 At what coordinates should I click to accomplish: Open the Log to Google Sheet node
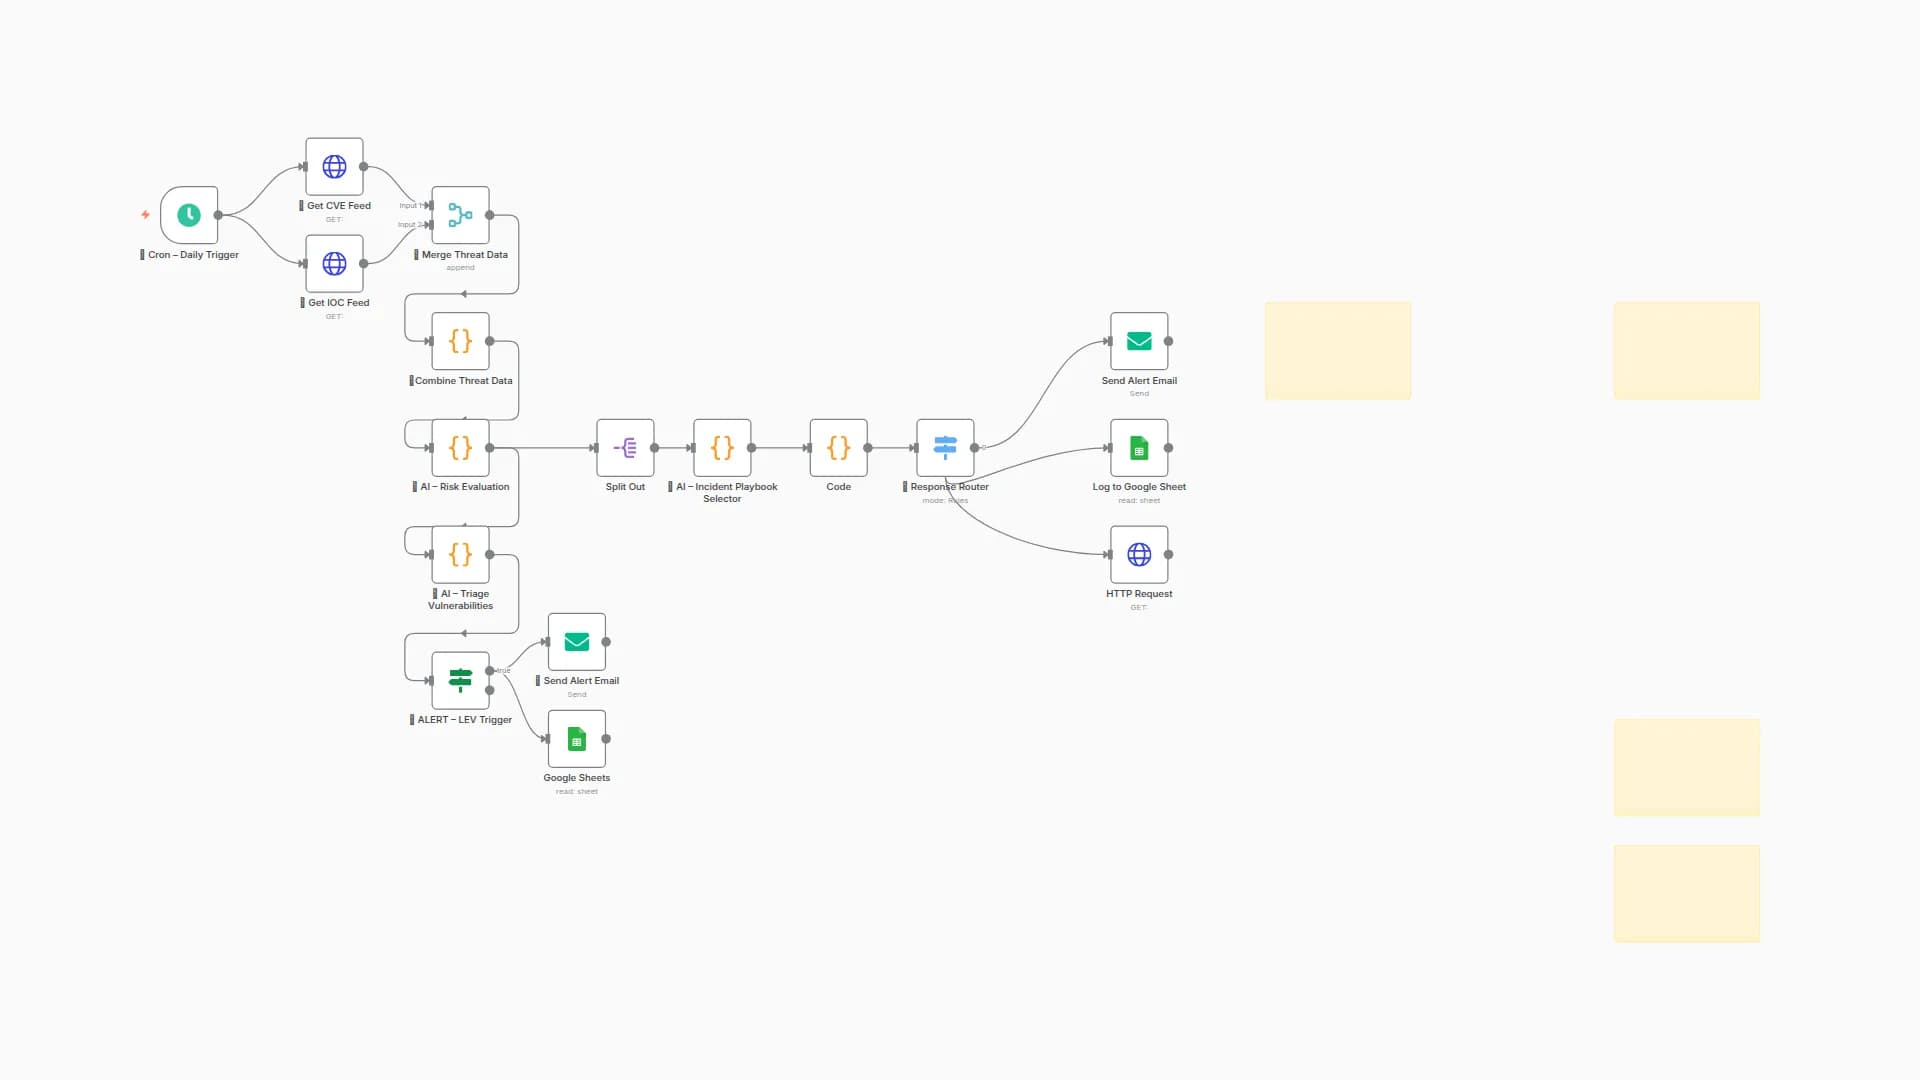click(x=1139, y=448)
